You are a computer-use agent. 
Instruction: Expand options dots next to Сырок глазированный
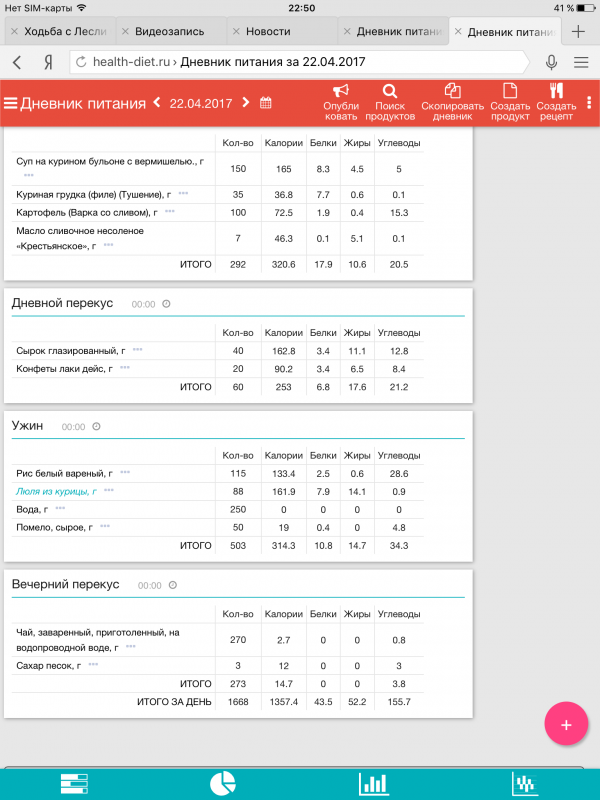pos(137,350)
